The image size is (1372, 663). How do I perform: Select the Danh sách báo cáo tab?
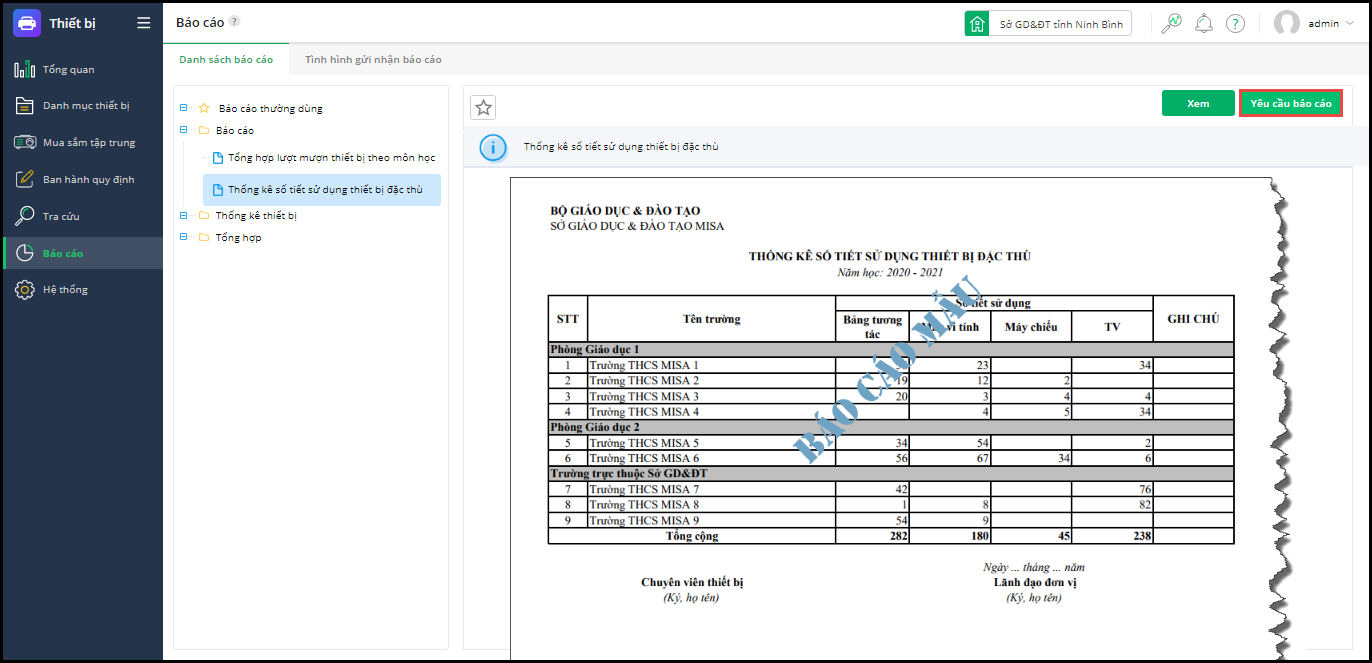[226, 60]
